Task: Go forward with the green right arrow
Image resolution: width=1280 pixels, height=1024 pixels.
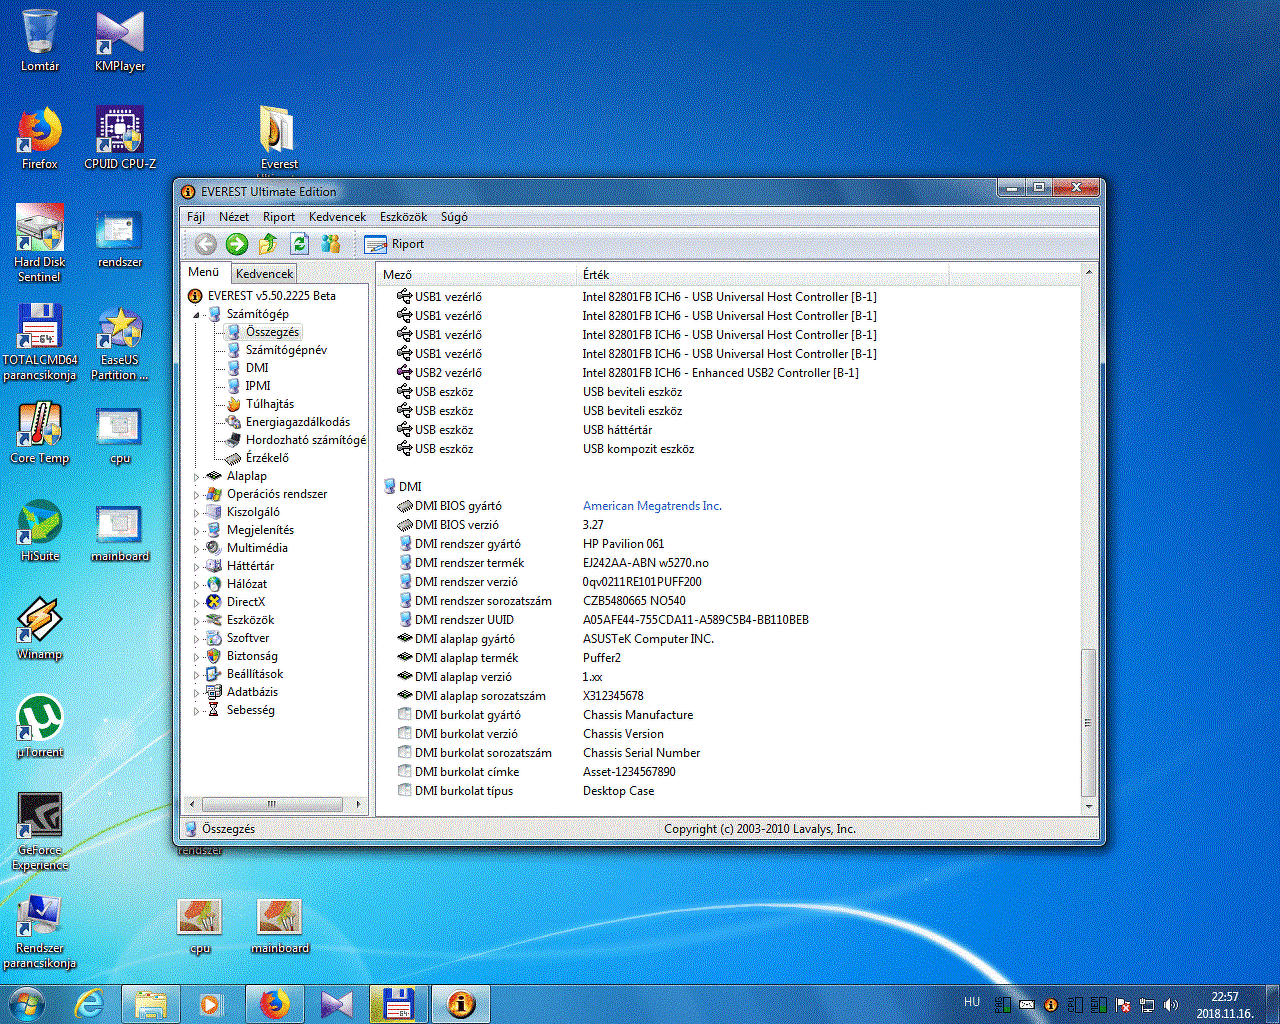Action: click(237, 244)
